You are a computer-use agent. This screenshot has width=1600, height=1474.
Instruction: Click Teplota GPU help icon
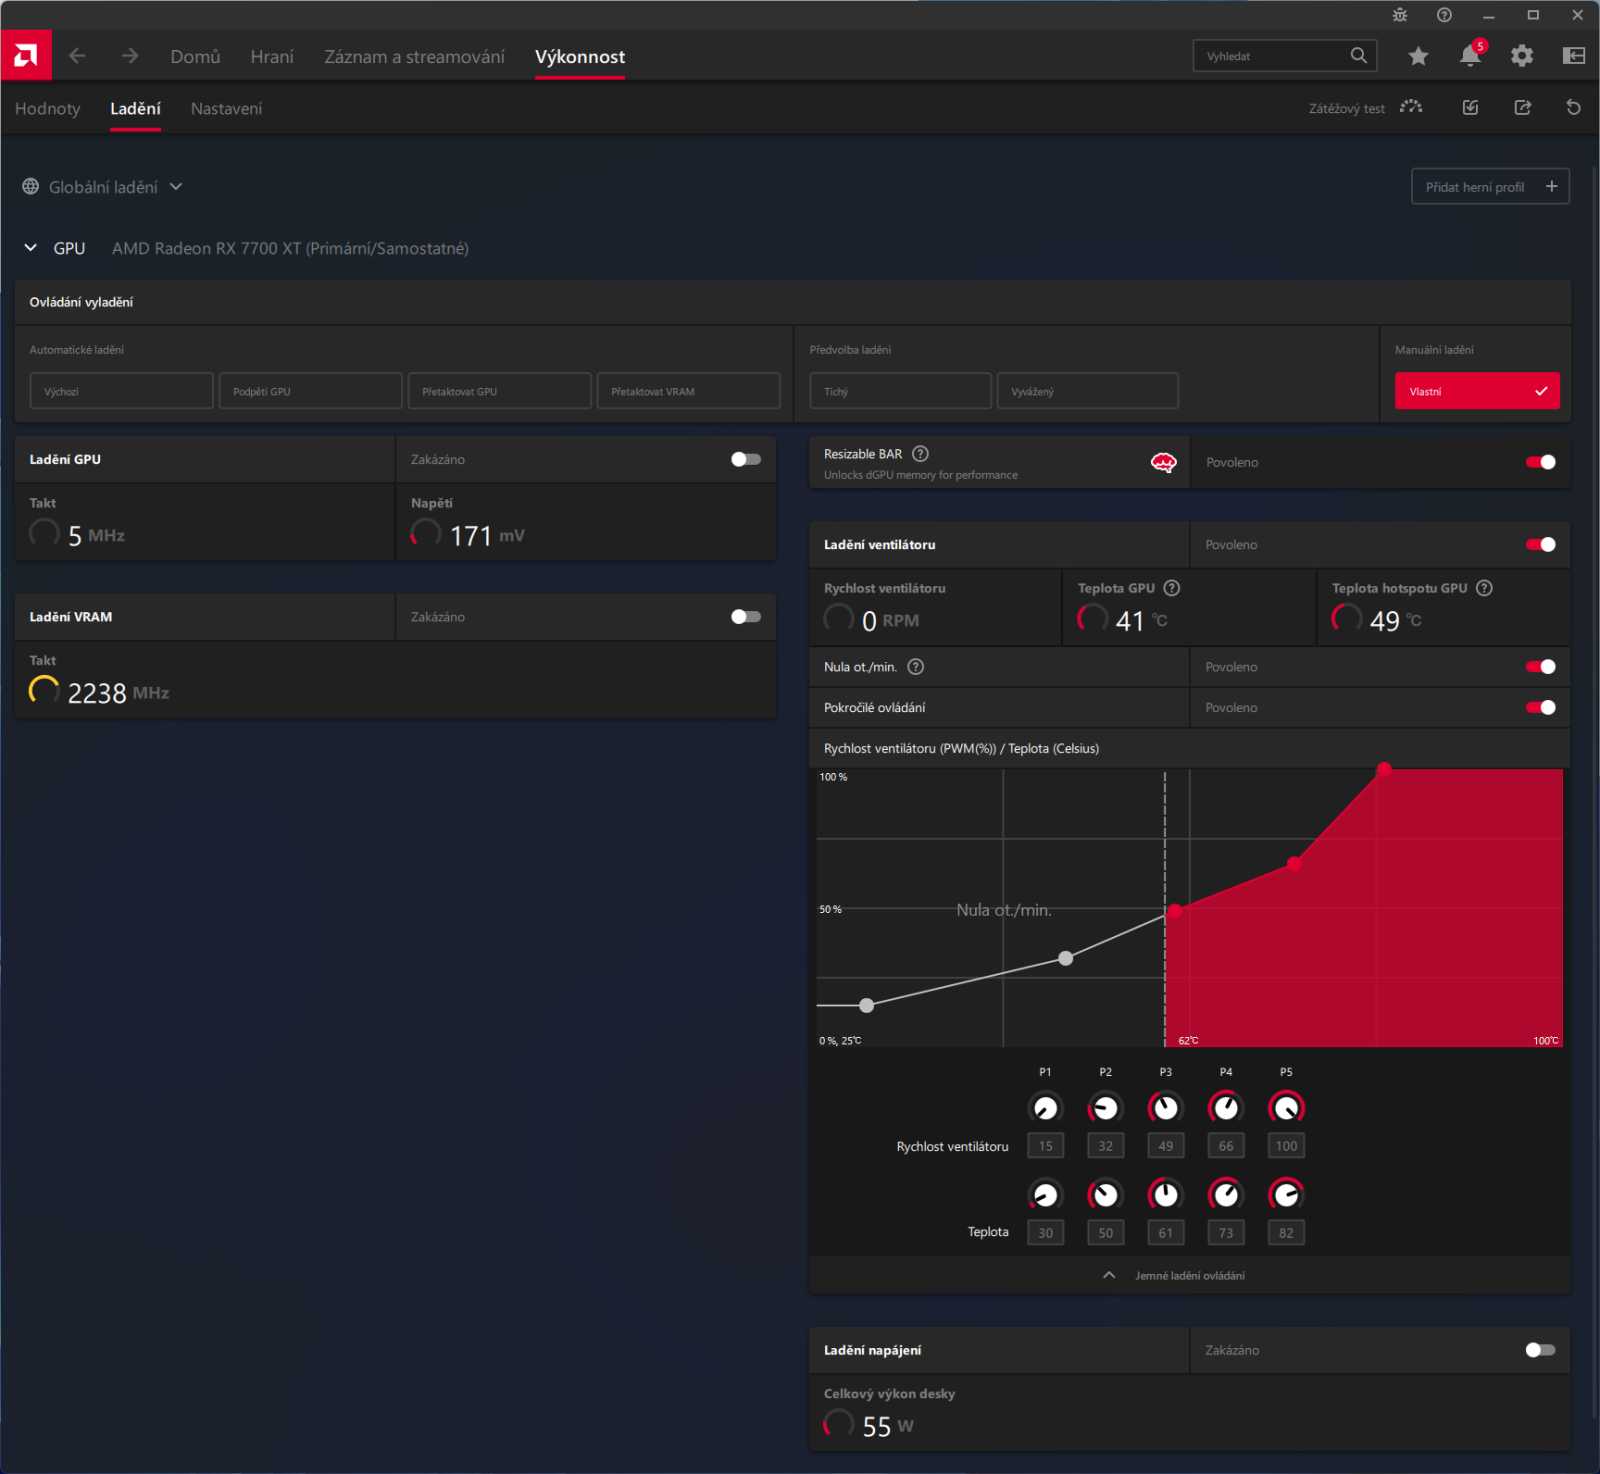click(x=1172, y=588)
